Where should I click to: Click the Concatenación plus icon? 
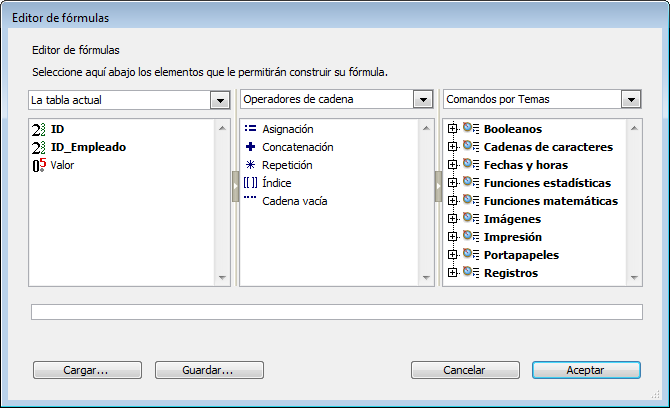(251, 147)
